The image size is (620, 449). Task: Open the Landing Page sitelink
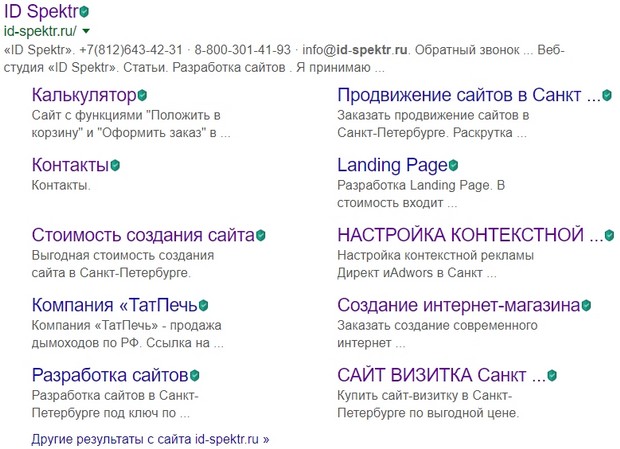coord(393,165)
